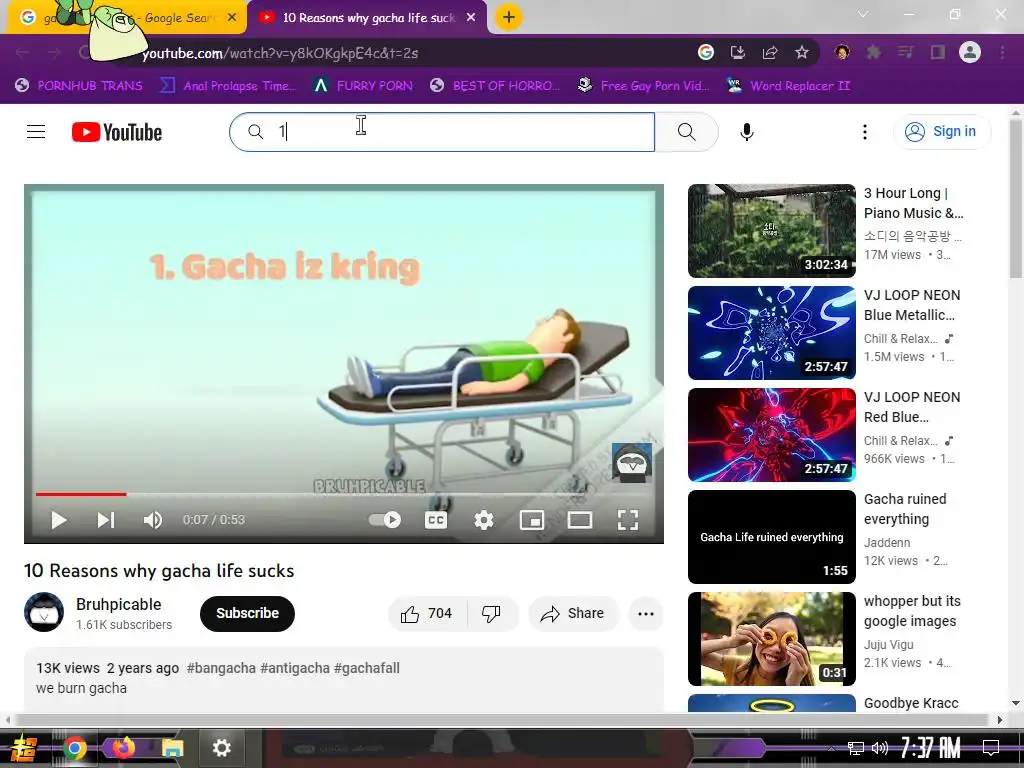Start voice search with the microphone

click(746, 132)
